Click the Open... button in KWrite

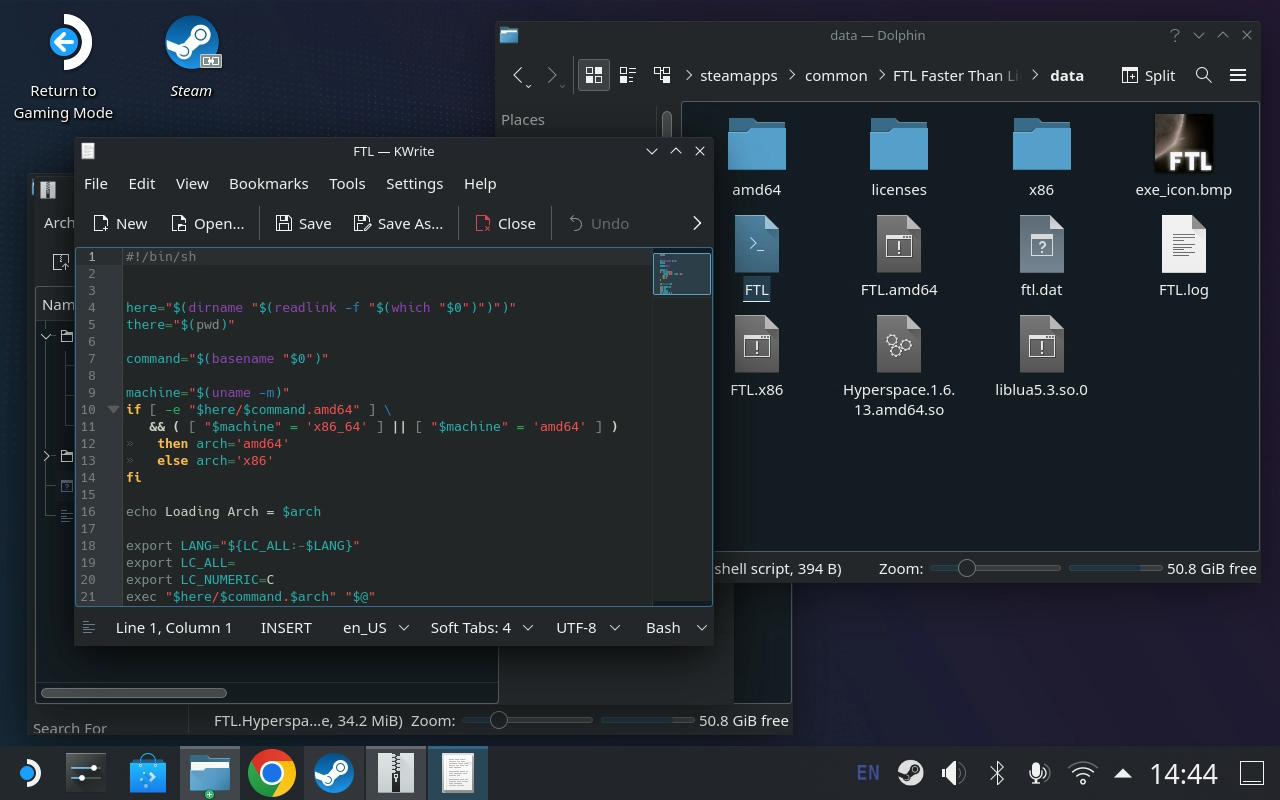pos(207,223)
